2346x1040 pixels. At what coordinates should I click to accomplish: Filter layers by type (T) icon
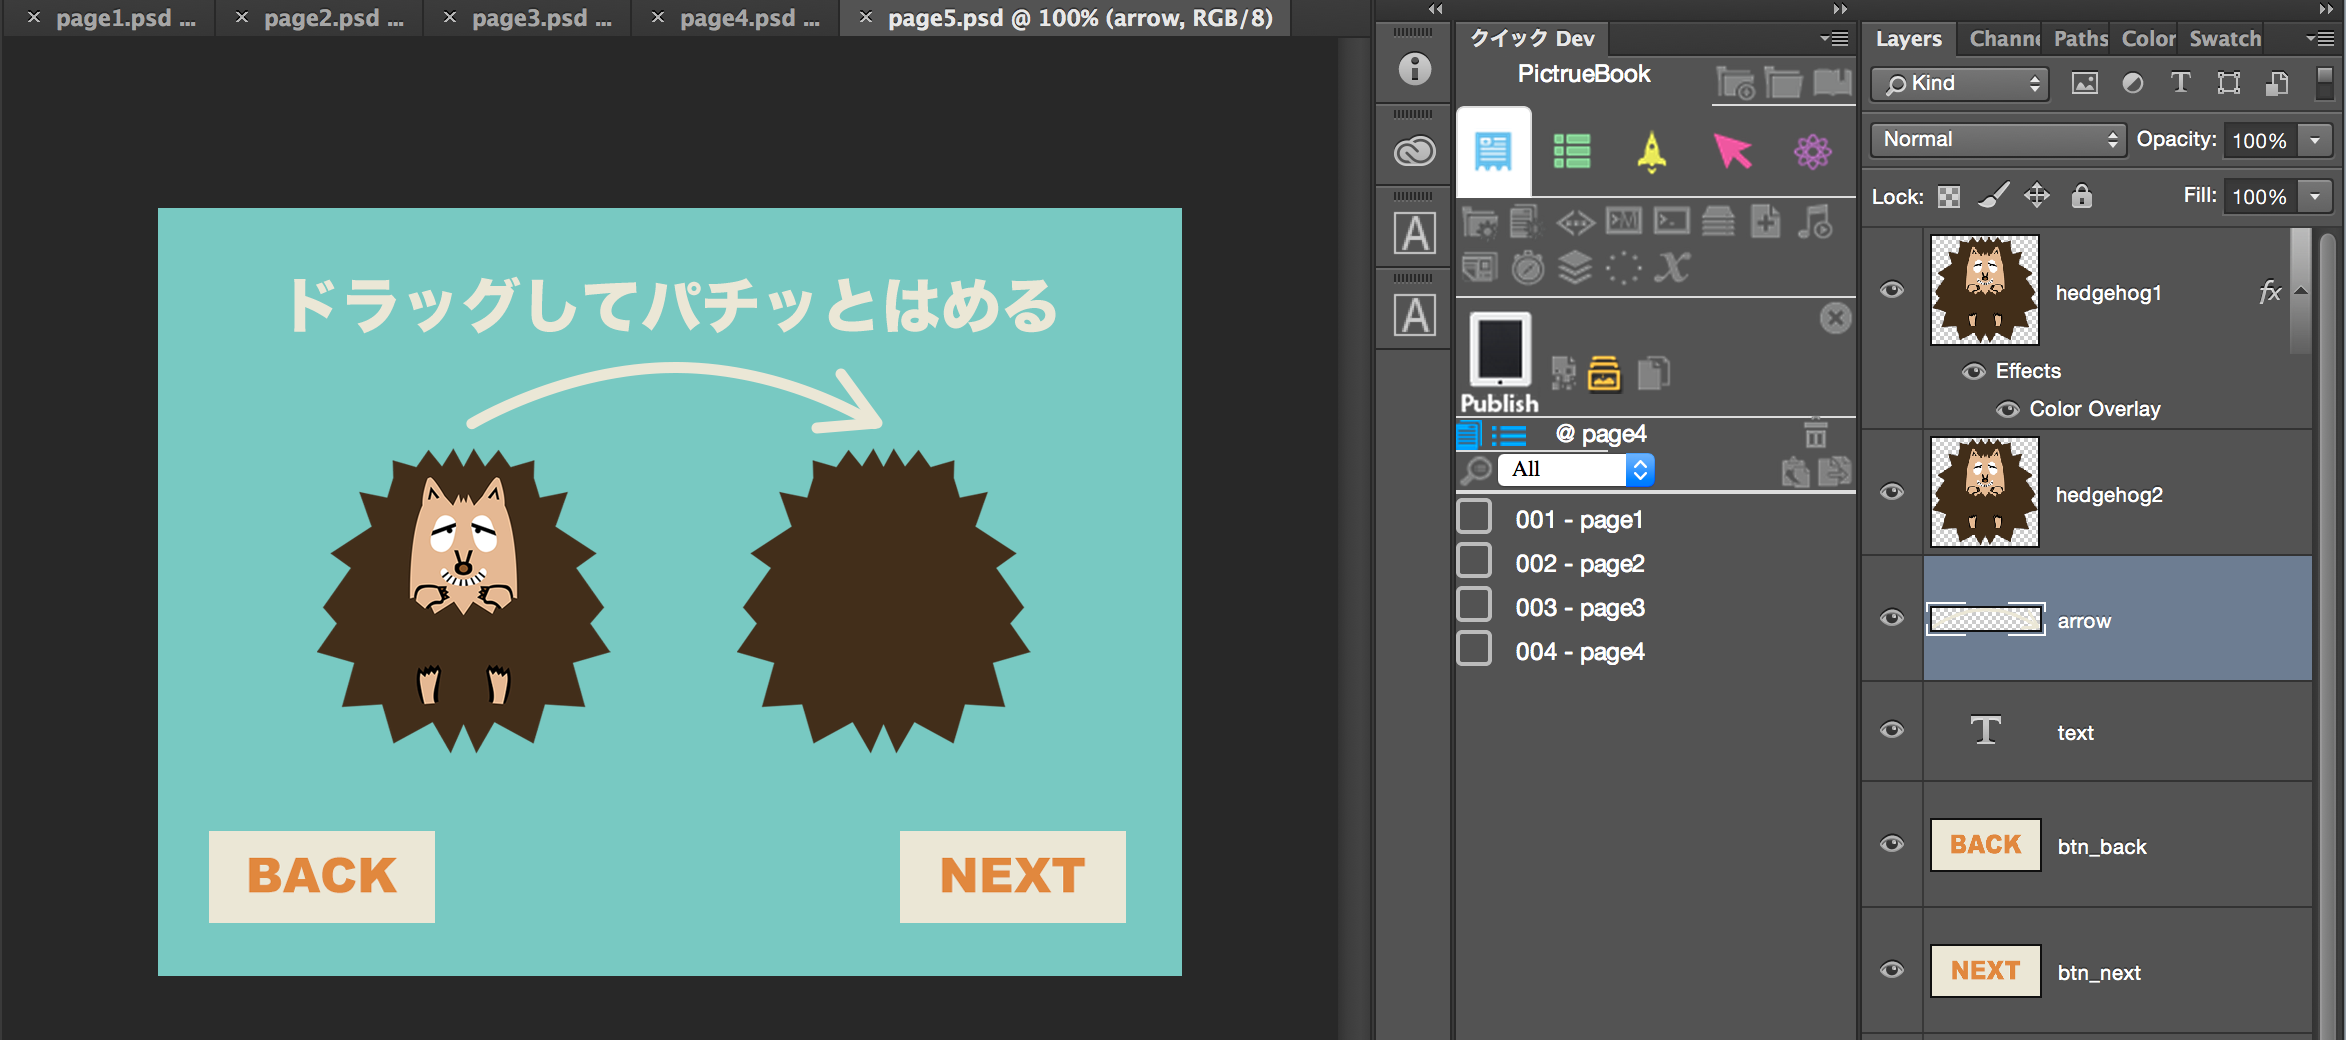(2181, 83)
